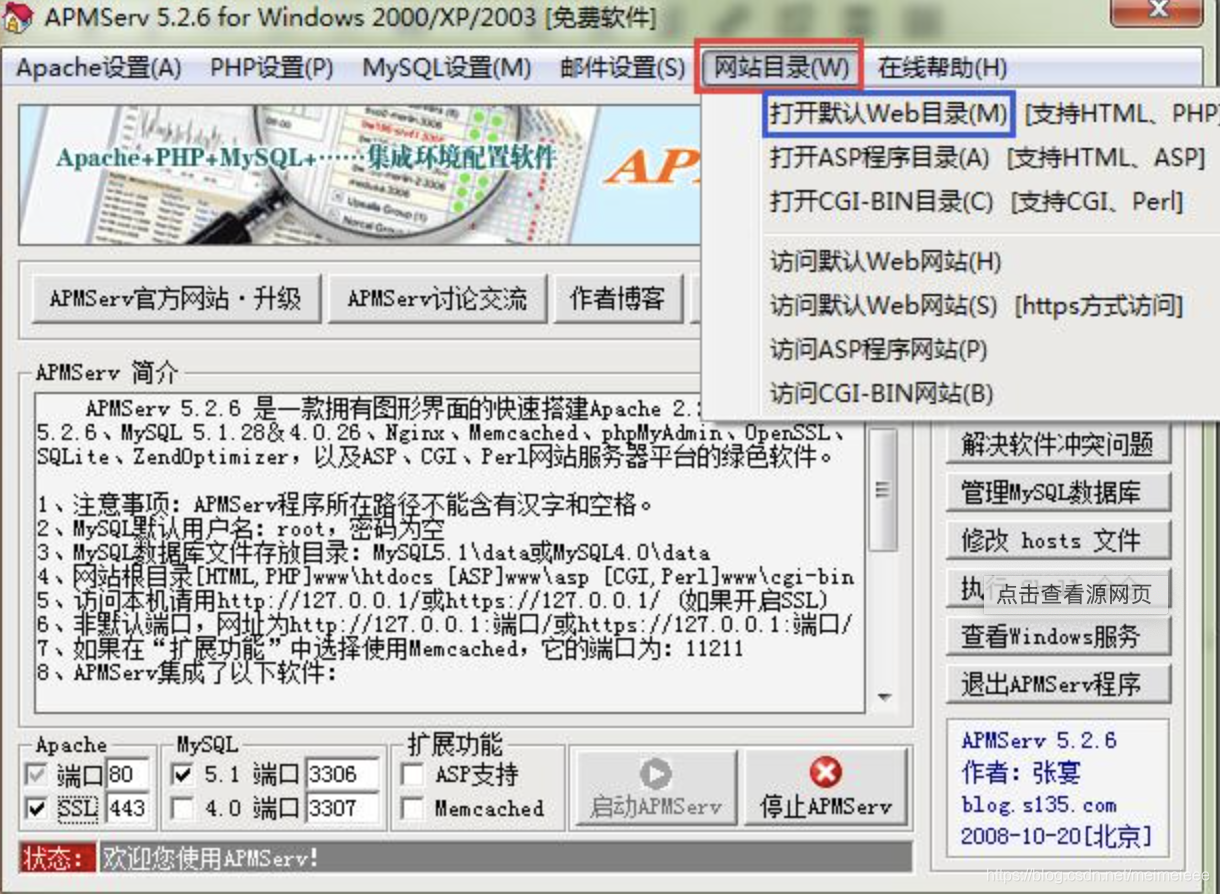Image resolution: width=1220 pixels, height=894 pixels.
Task: Click 修改 hosts 文件 button
Action: click(x=1058, y=541)
